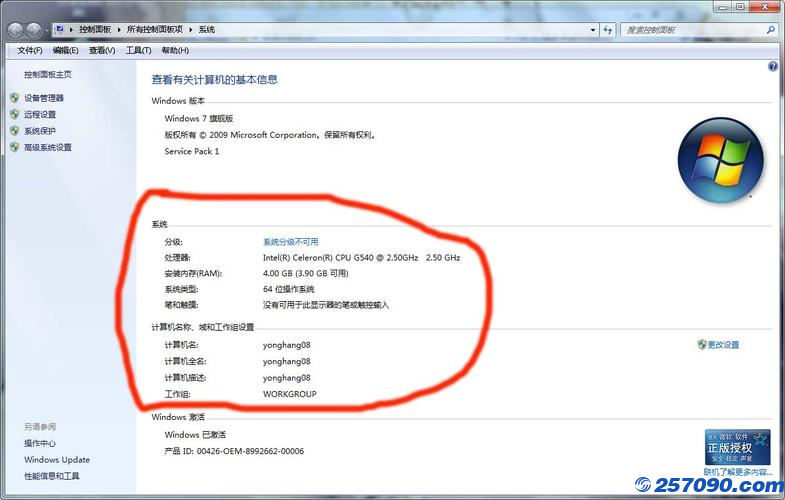Image resolution: width=785 pixels, height=500 pixels.
Task: Open the 工具(T) menu
Action: (138, 50)
